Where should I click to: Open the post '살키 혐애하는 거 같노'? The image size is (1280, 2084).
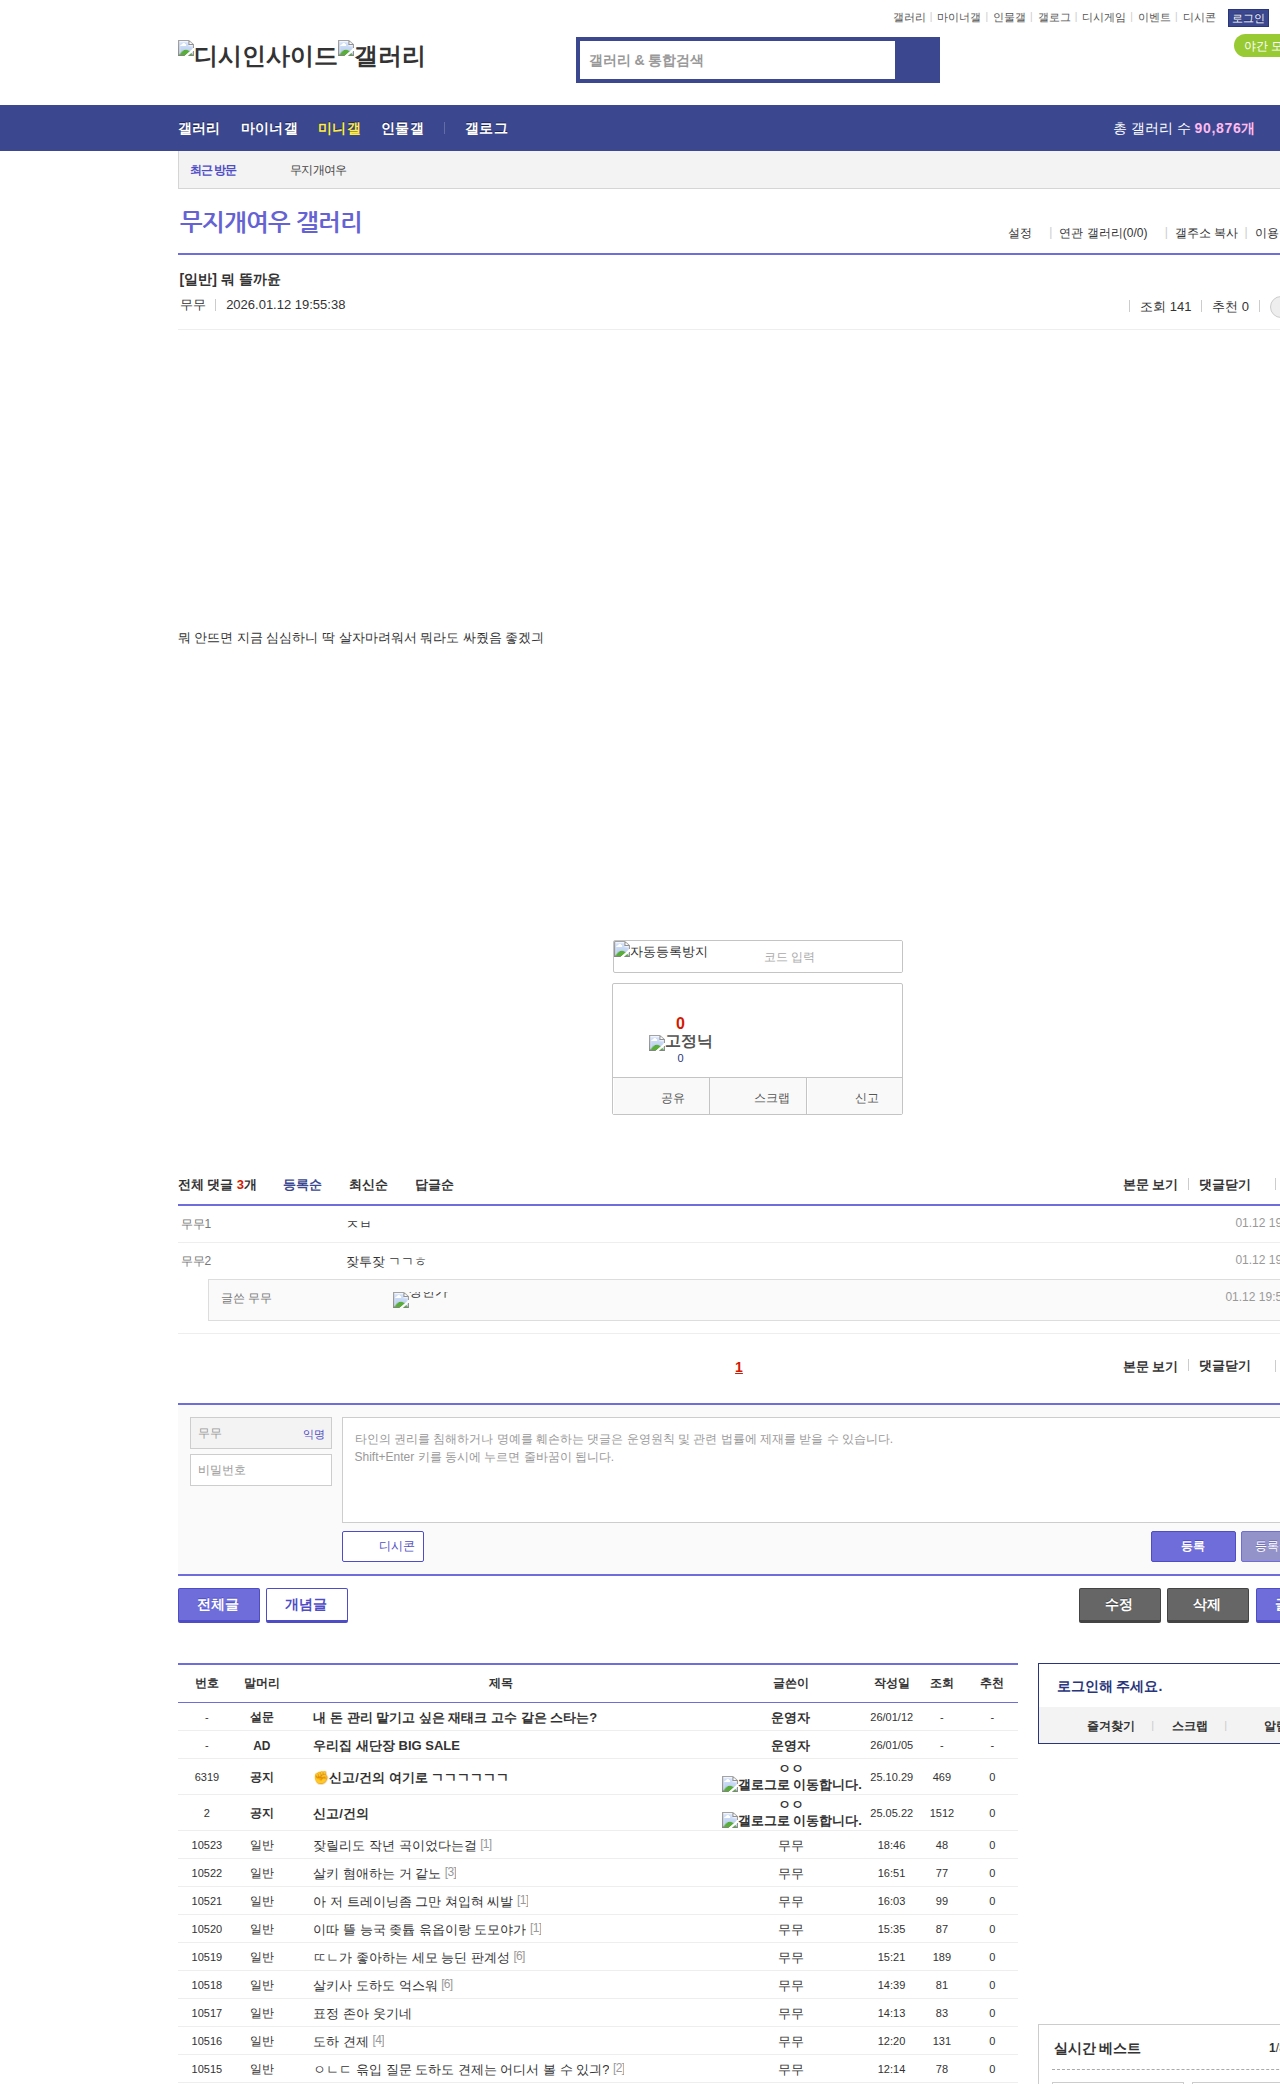tap(376, 1873)
